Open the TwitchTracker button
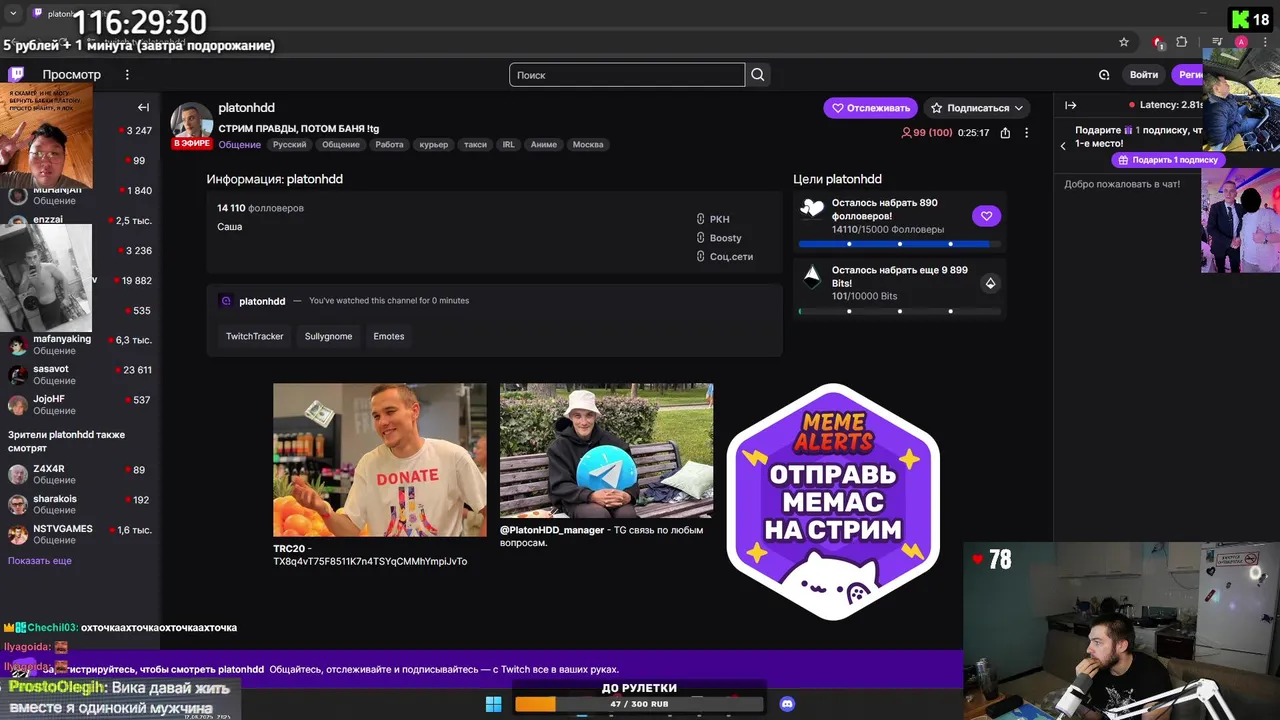 click(x=255, y=336)
